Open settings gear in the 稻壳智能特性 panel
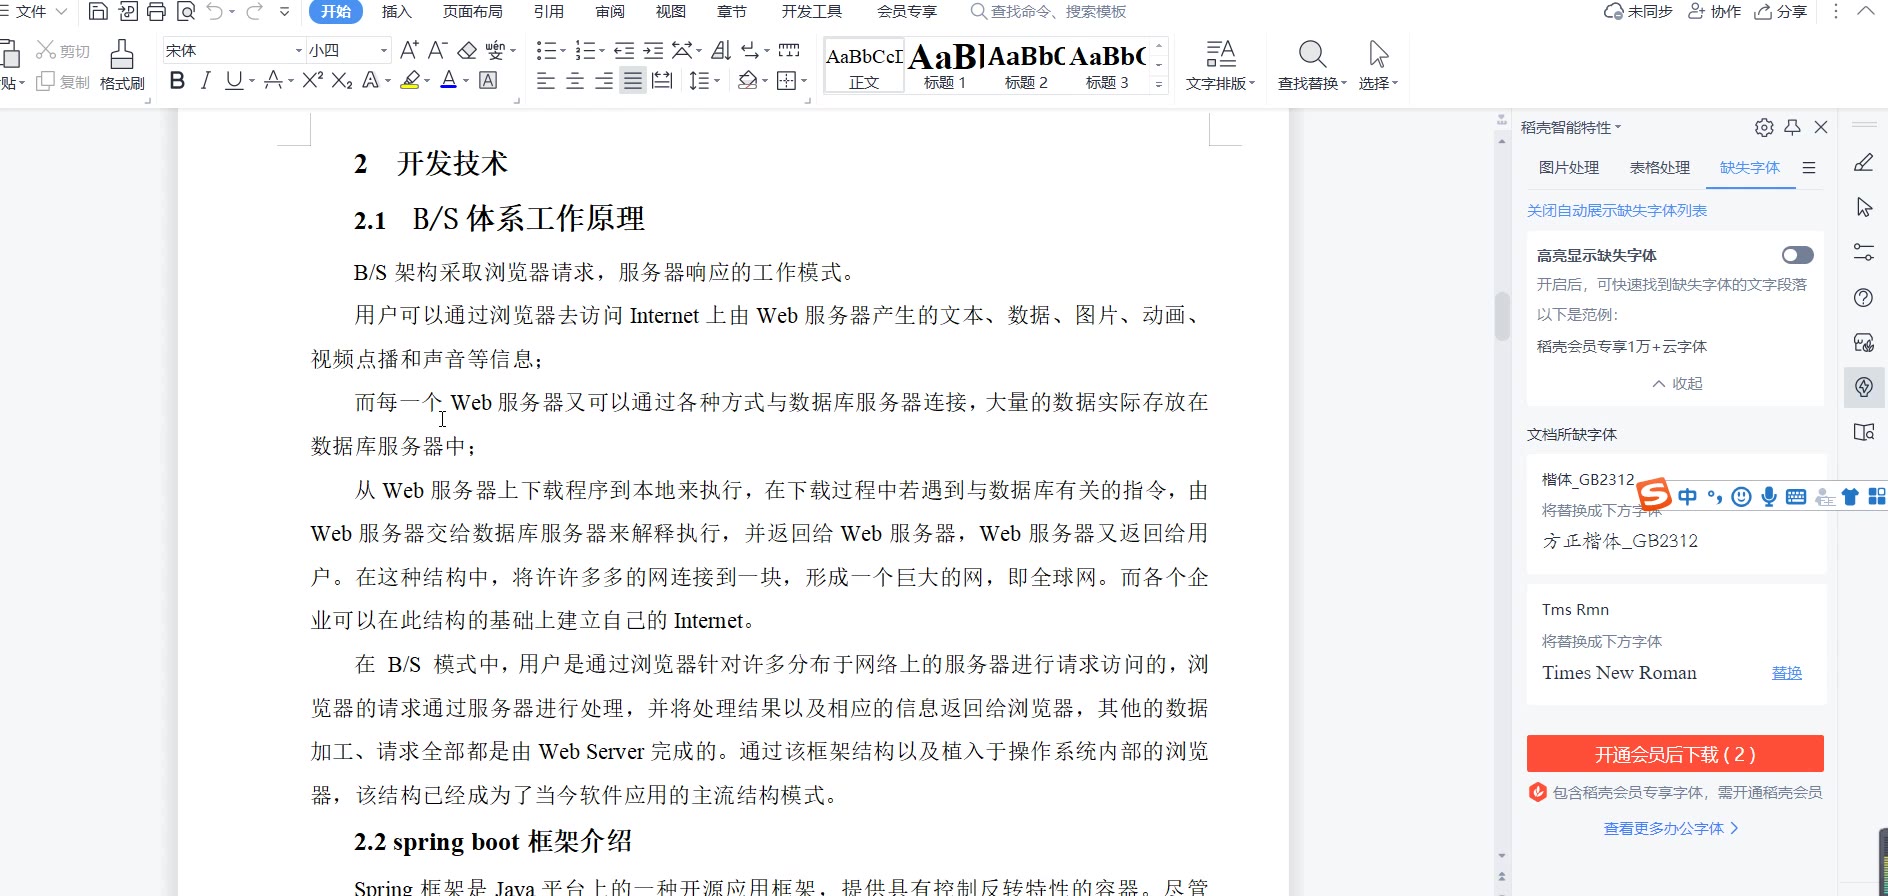This screenshot has height=896, width=1888. pyautogui.click(x=1764, y=127)
